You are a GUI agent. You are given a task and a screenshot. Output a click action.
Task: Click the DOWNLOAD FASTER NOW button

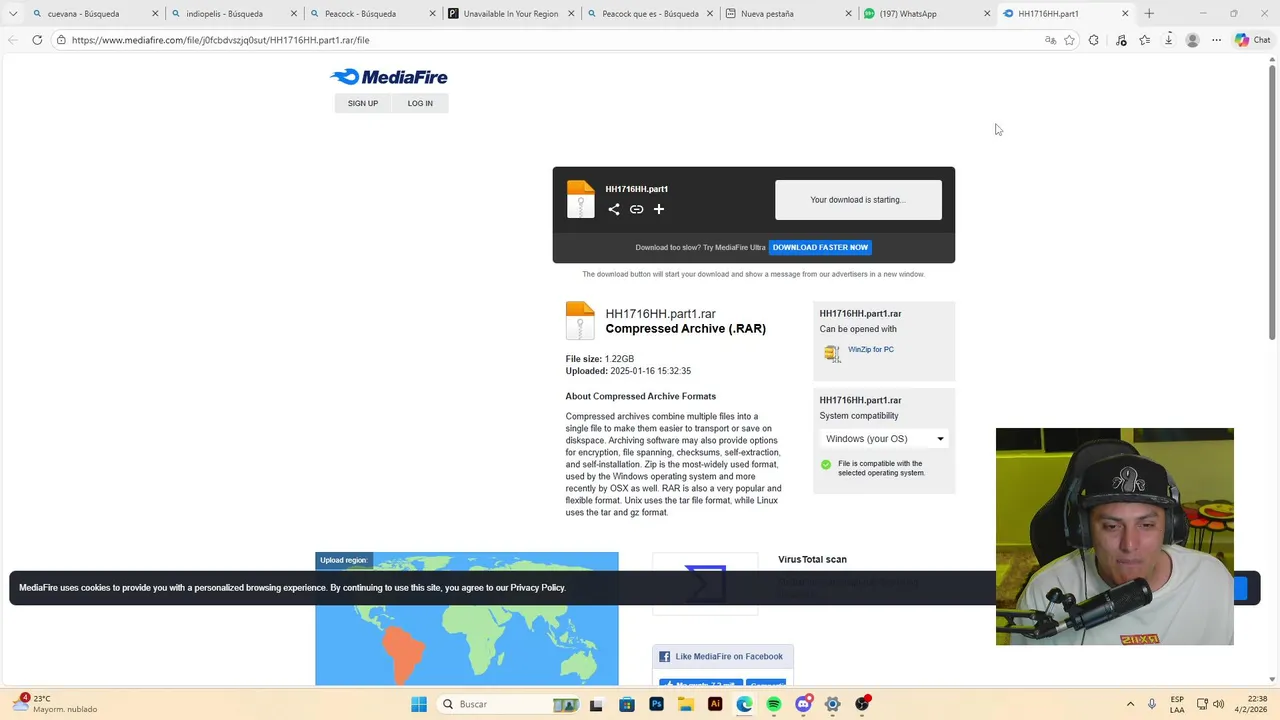click(820, 247)
